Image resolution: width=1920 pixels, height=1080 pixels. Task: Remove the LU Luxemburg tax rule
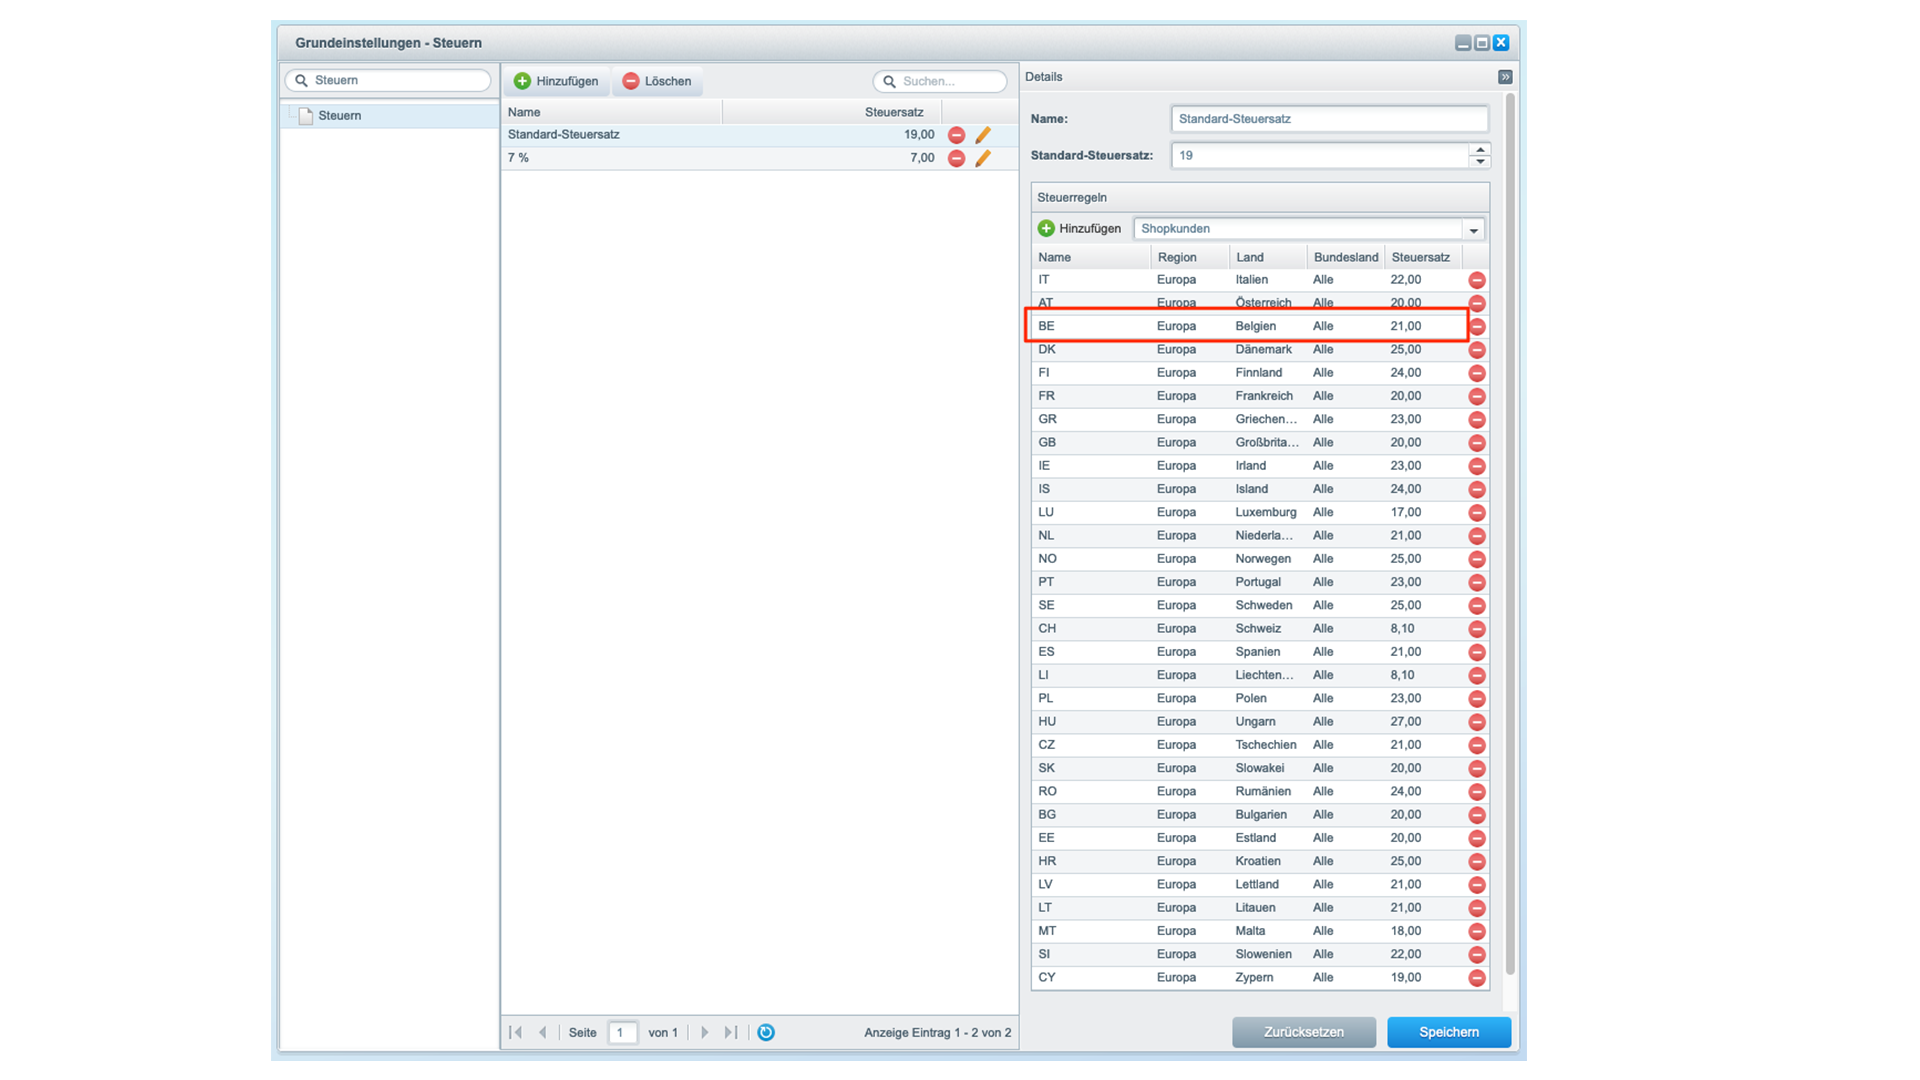[1476, 513]
